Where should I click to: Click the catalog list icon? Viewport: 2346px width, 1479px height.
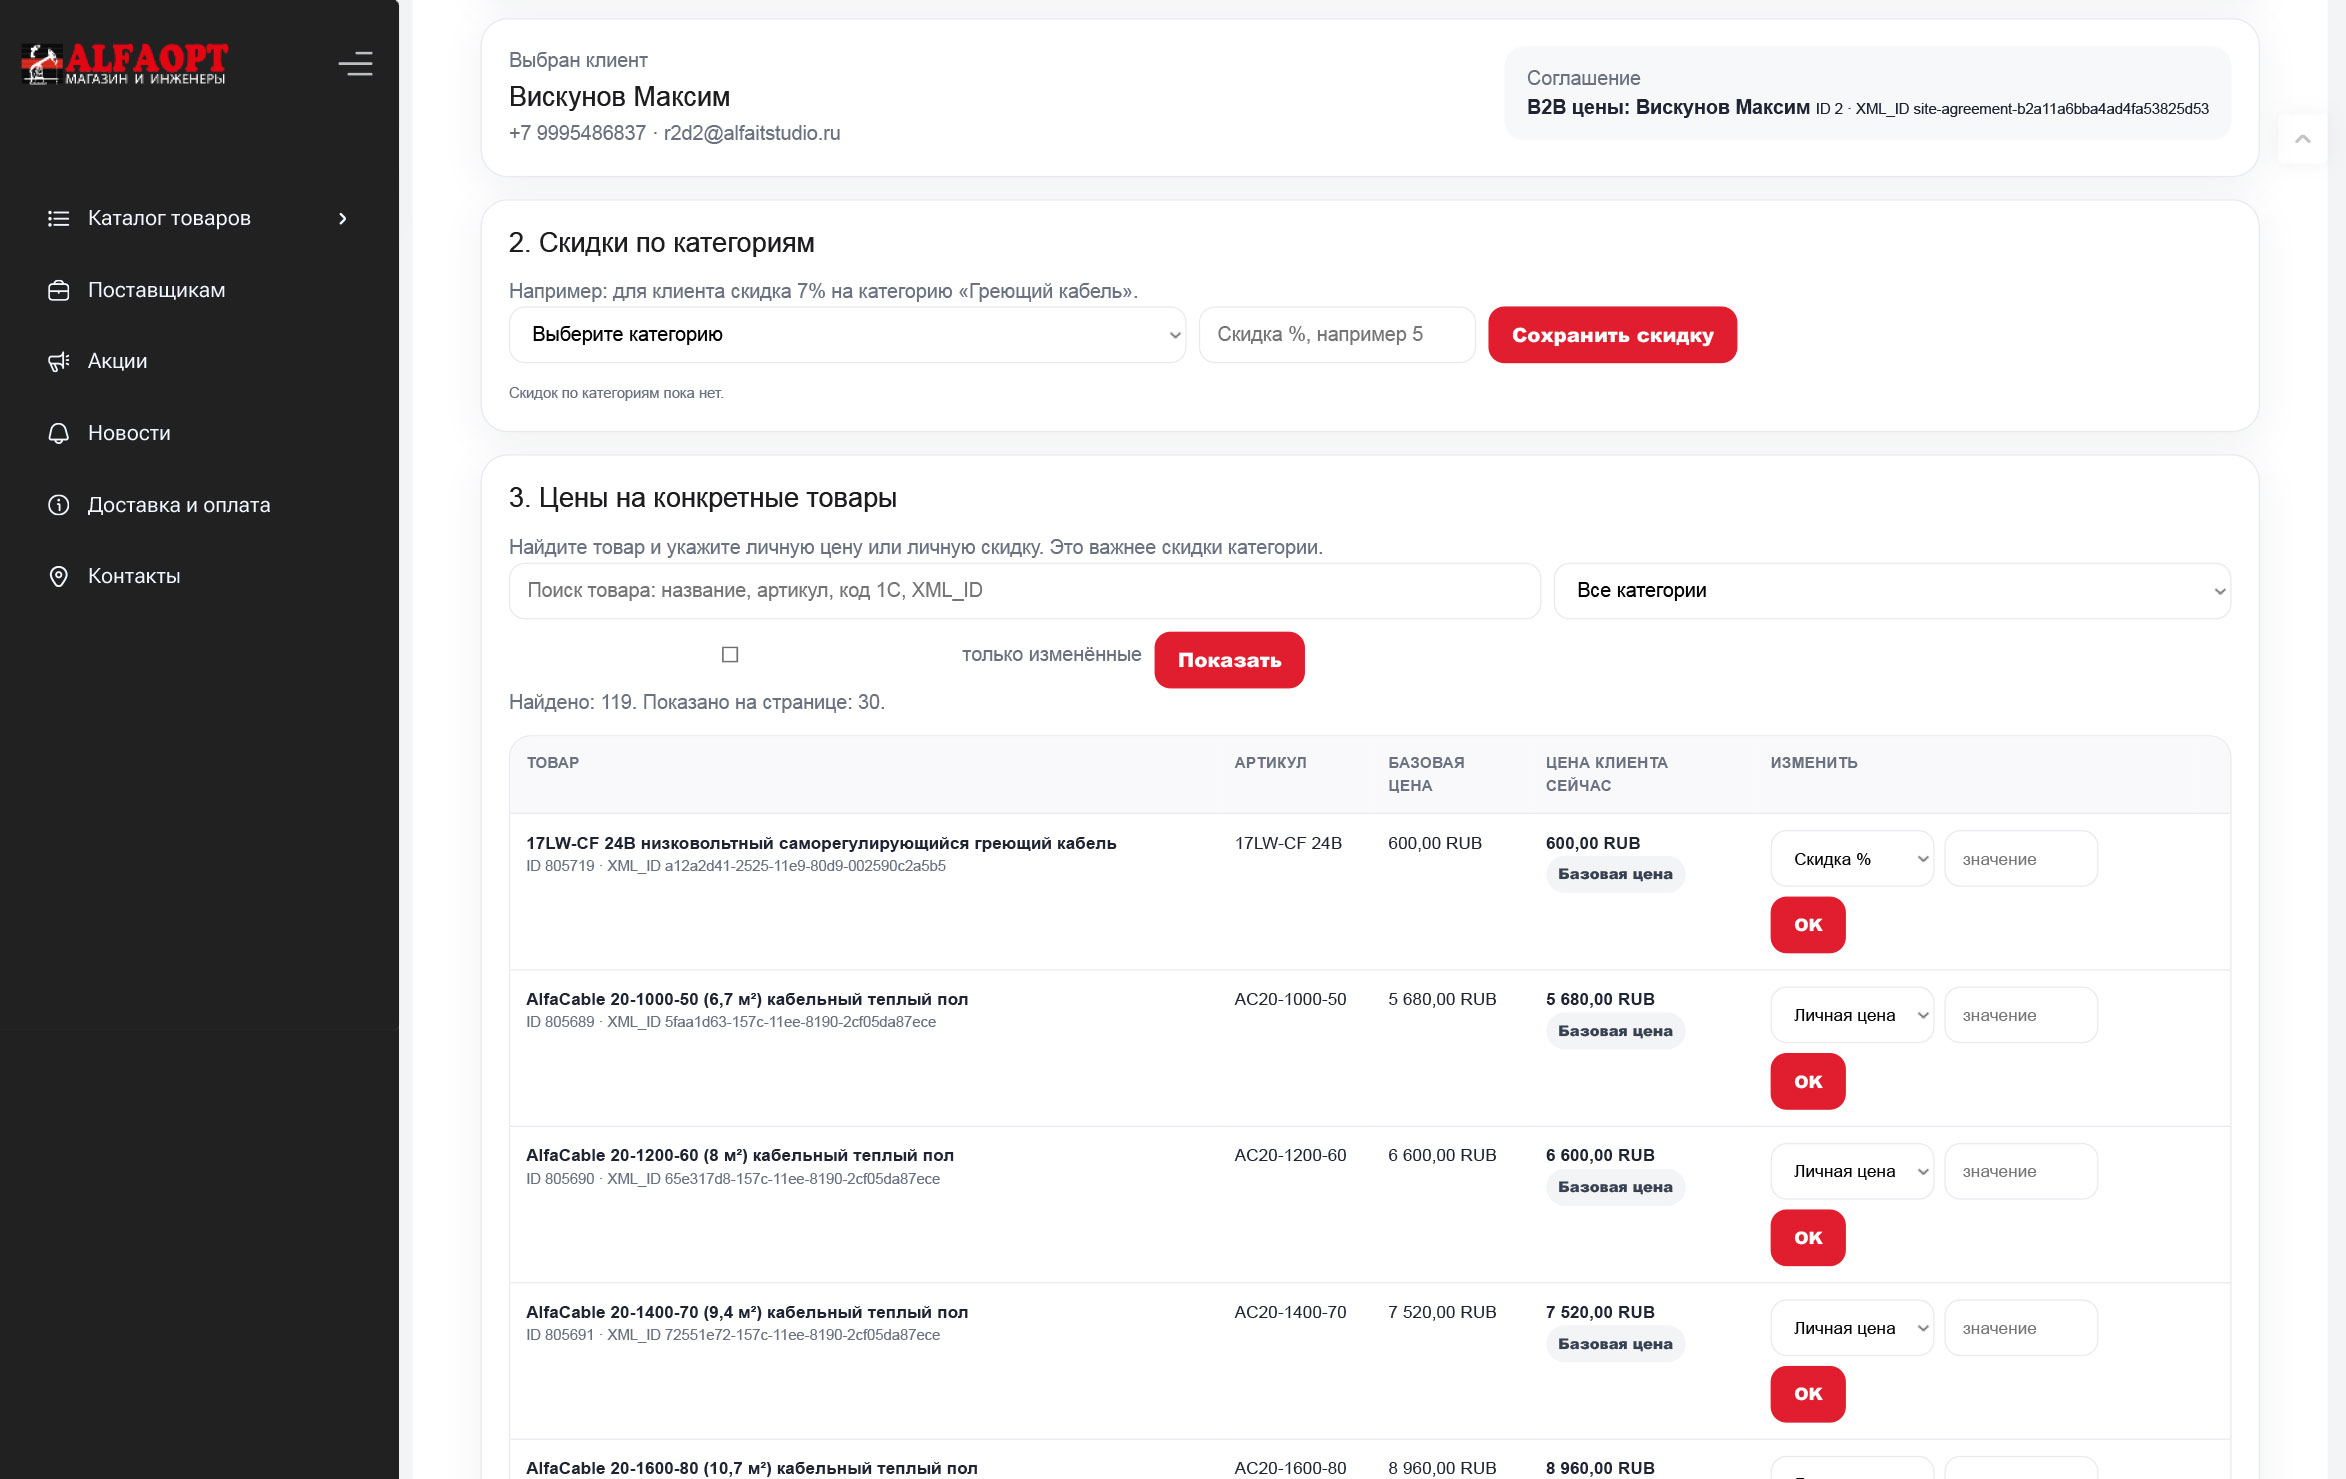59,218
